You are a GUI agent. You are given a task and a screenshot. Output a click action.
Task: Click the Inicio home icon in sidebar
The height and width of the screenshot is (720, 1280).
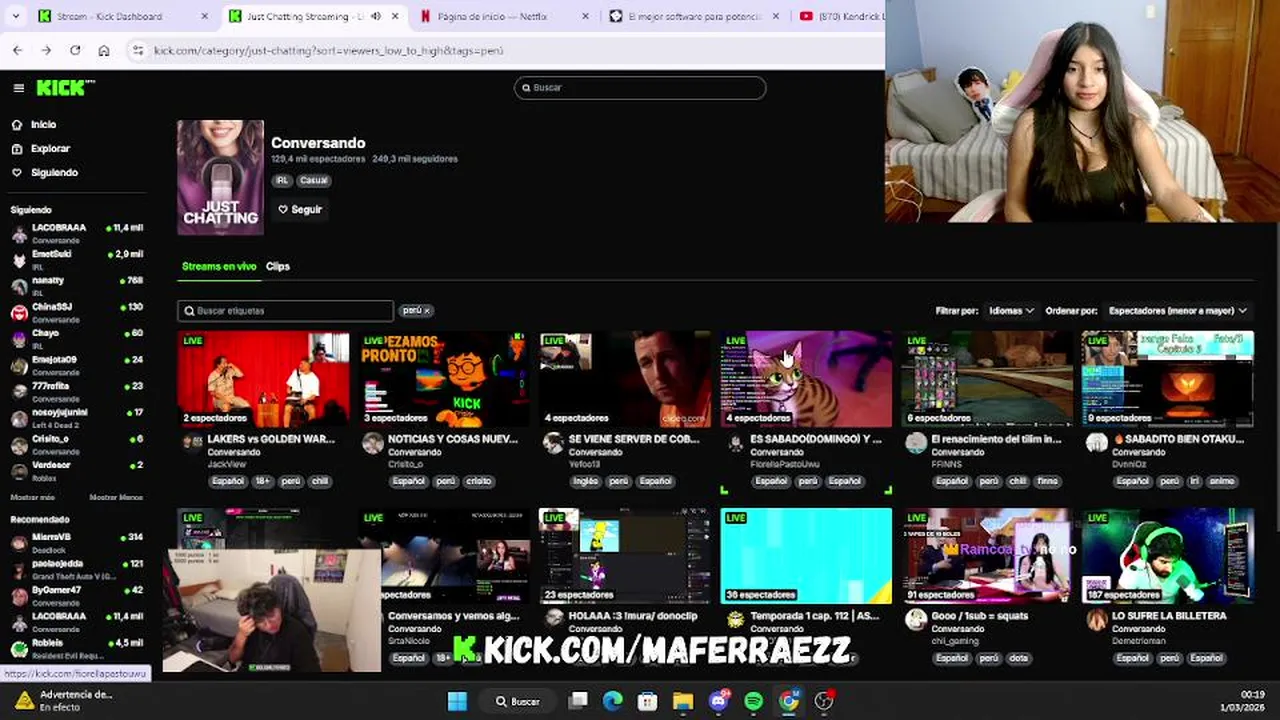(x=17, y=125)
